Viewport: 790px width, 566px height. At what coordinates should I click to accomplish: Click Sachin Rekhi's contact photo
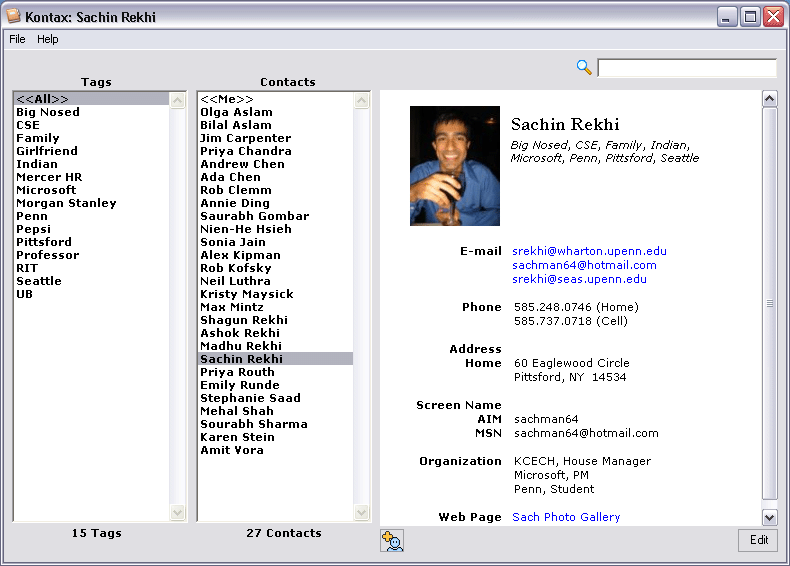pyautogui.click(x=455, y=166)
